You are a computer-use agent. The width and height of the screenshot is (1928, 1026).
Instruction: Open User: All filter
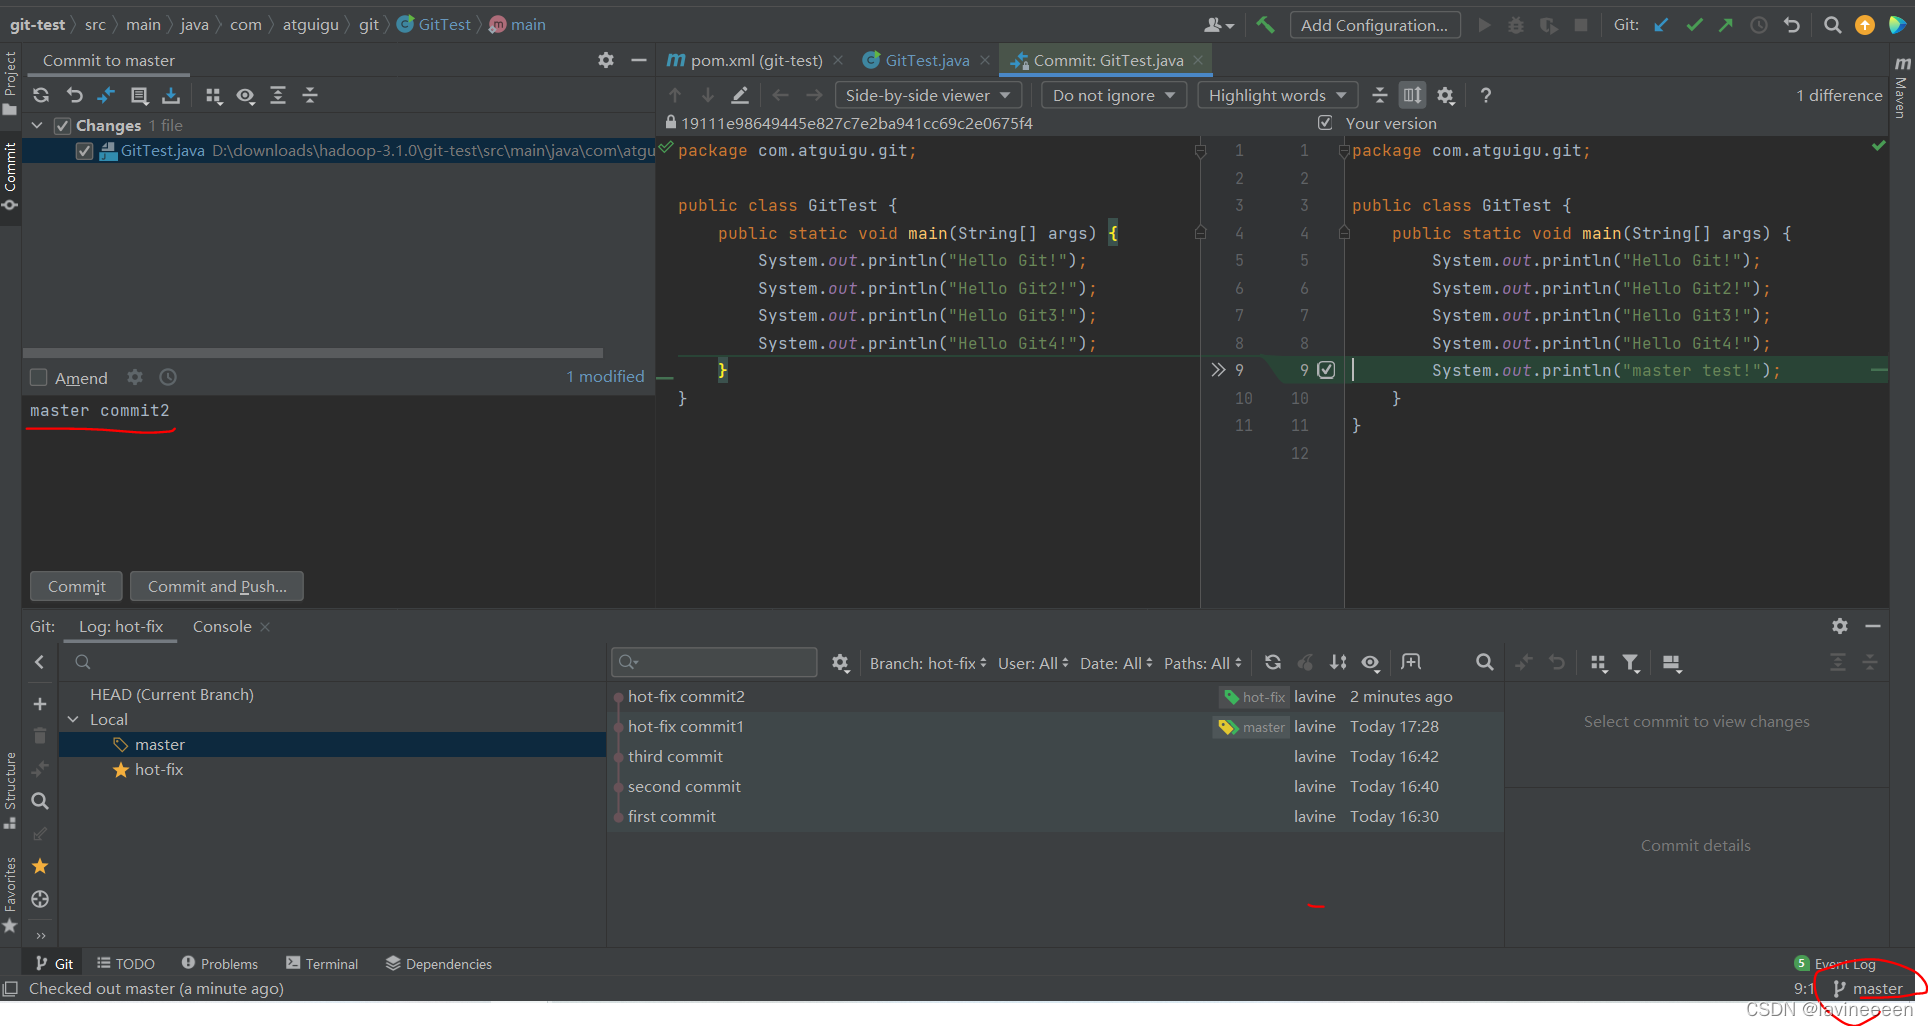[1033, 663]
